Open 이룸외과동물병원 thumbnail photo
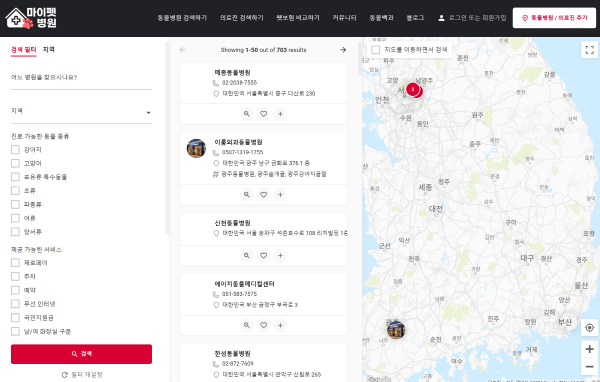The width and height of the screenshot is (600, 382). click(196, 148)
